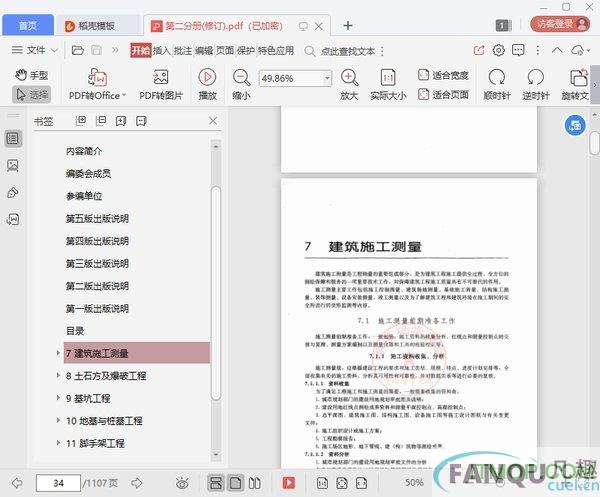Open PDF to image converter
Screen dimensions: 600x497
pyautogui.click(x=161, y=85)
